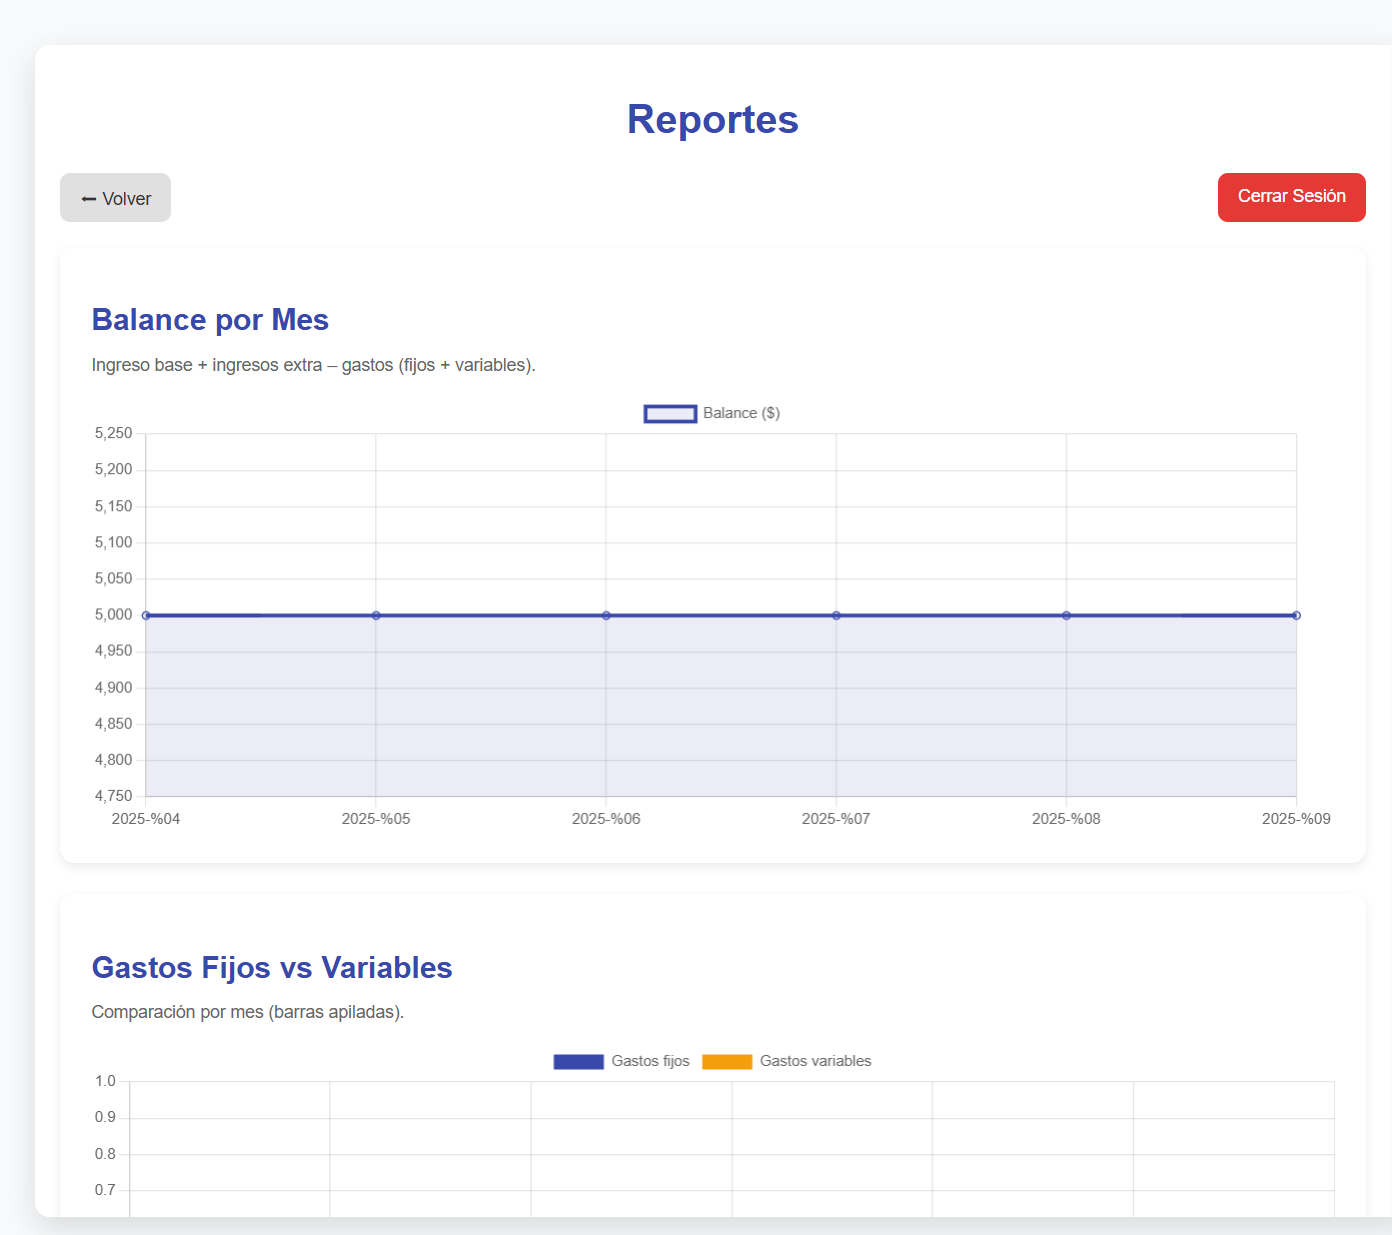The image size is (1392, 1235).
Task: Click the 2025-%07 axis label
Action: (836, 818)
